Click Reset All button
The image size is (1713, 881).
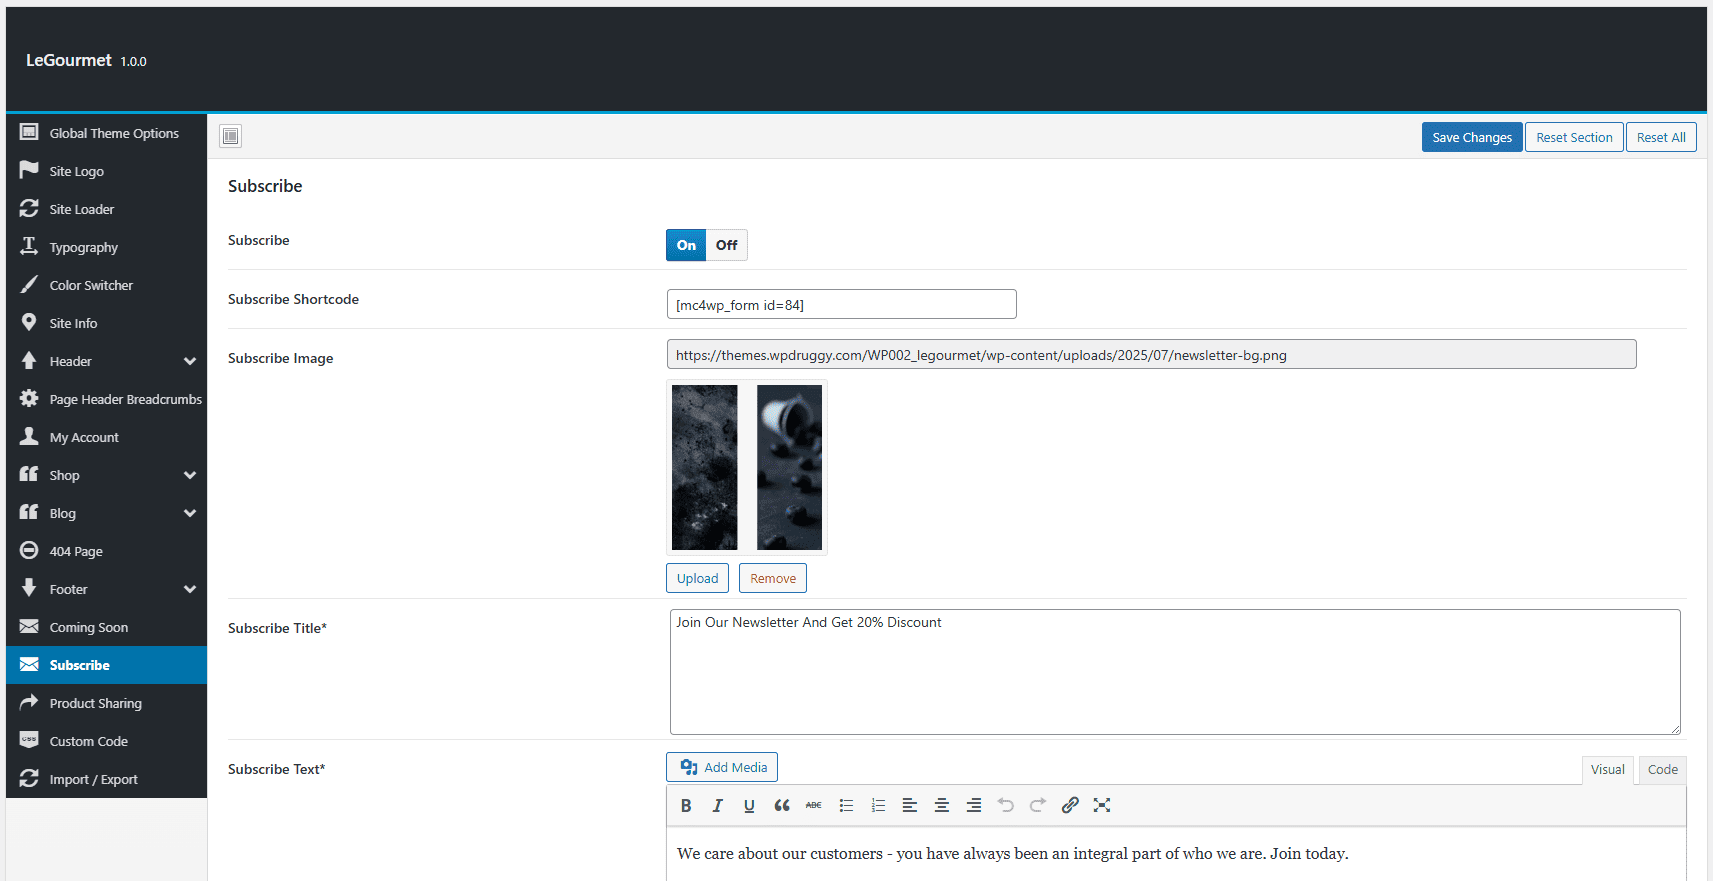pyautogui.click(x=1661, y=137)
